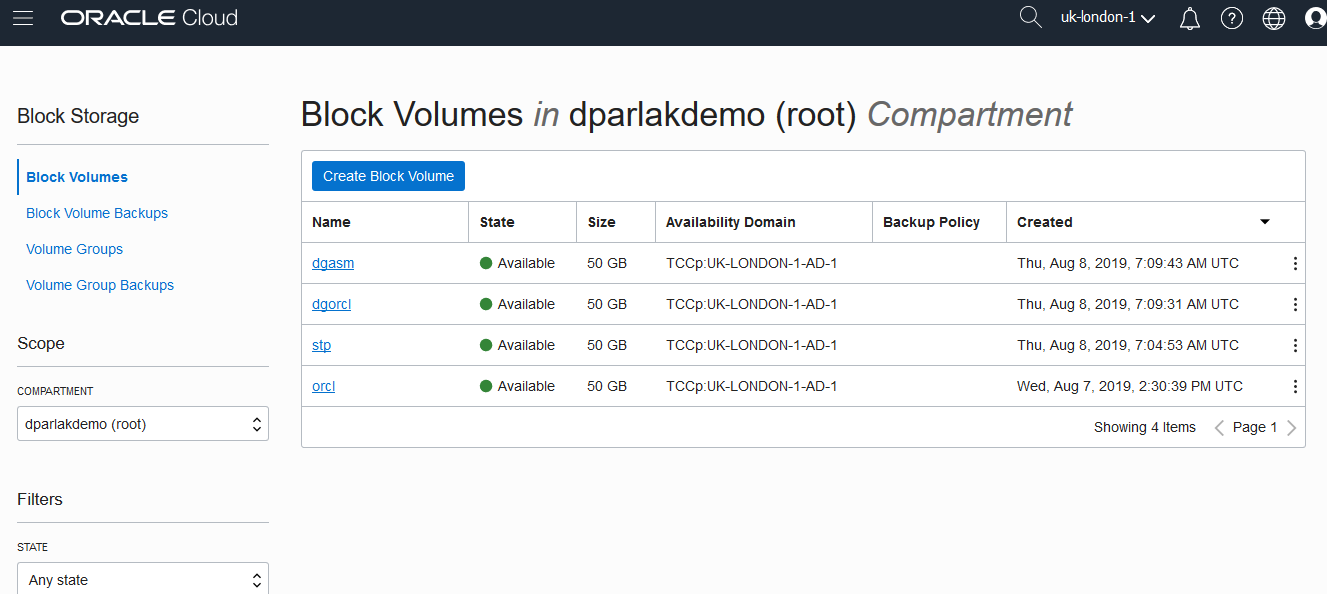Click the Create Block Volume button
Viewport: 1327px width, 594px height.
tap(388, 176)
